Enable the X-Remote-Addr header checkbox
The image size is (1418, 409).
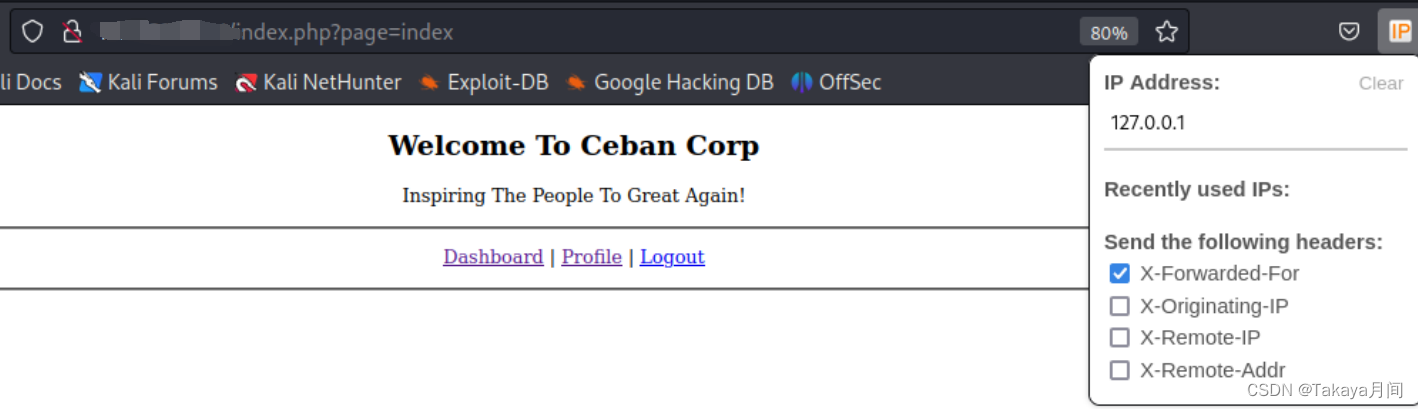click(x=1120, y=370)
